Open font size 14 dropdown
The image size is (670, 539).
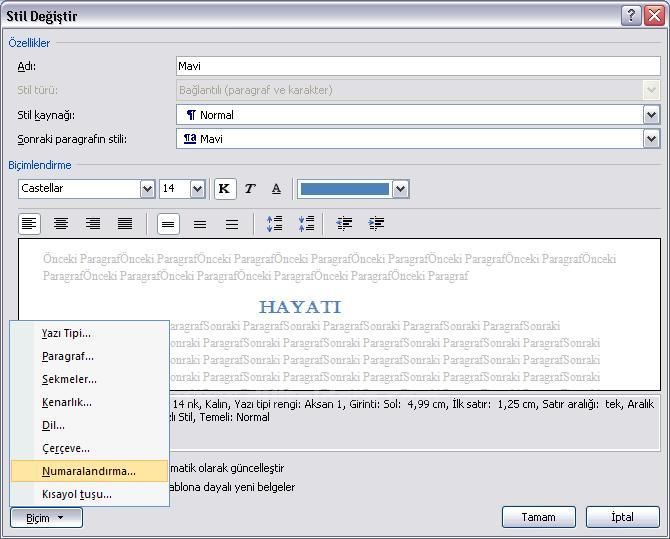click(x=197, y=189)
